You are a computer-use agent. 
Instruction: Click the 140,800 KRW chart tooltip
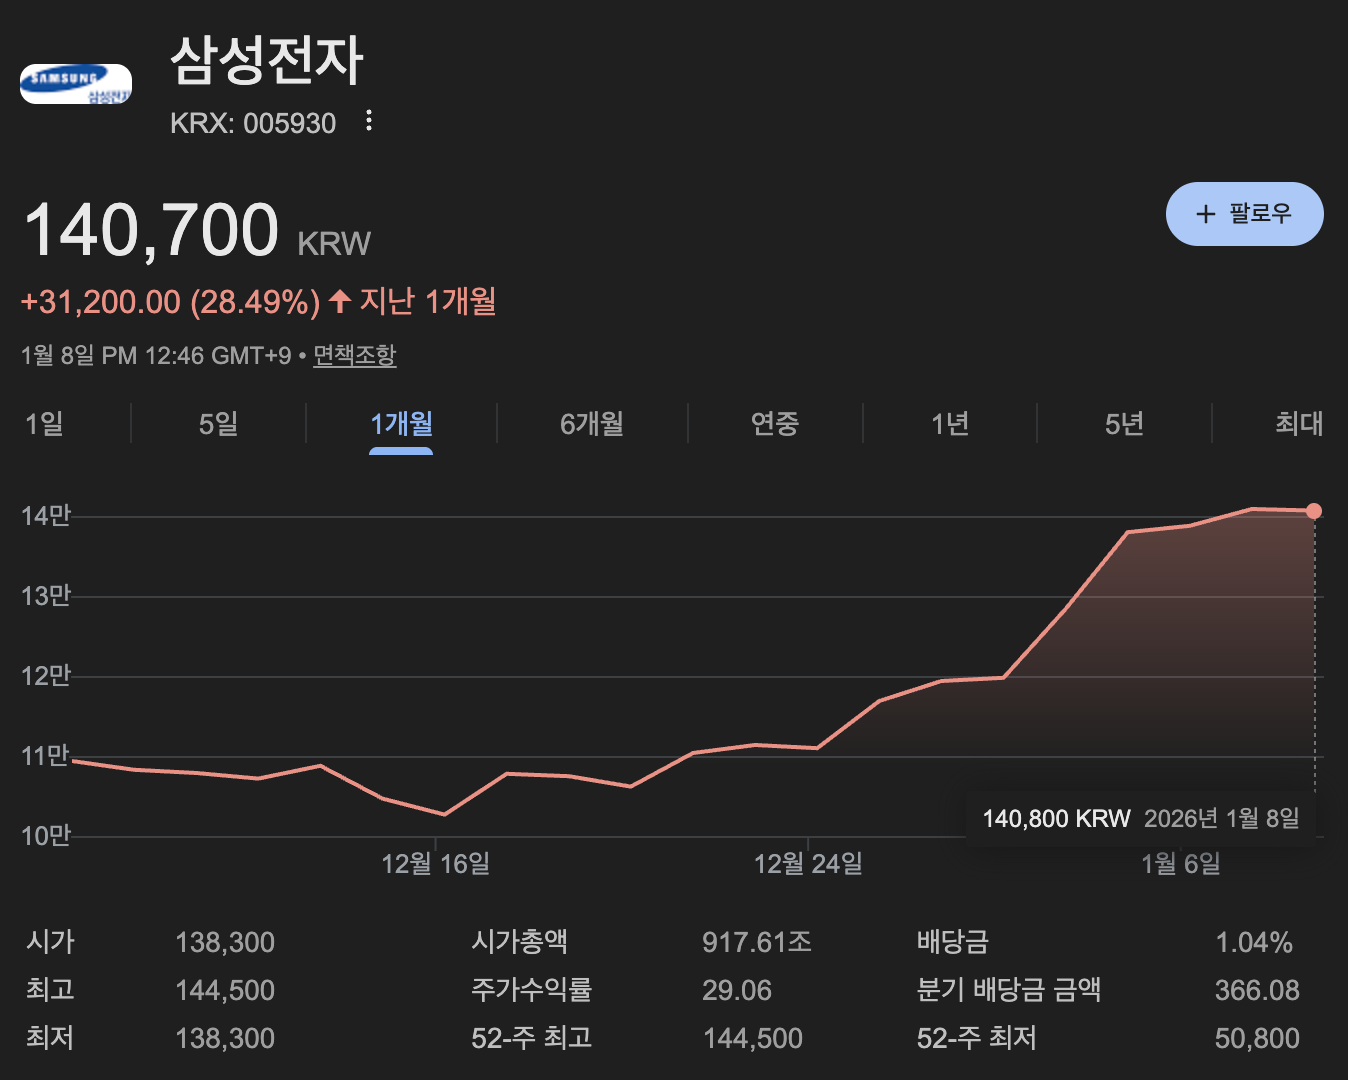click(1141, 819)
